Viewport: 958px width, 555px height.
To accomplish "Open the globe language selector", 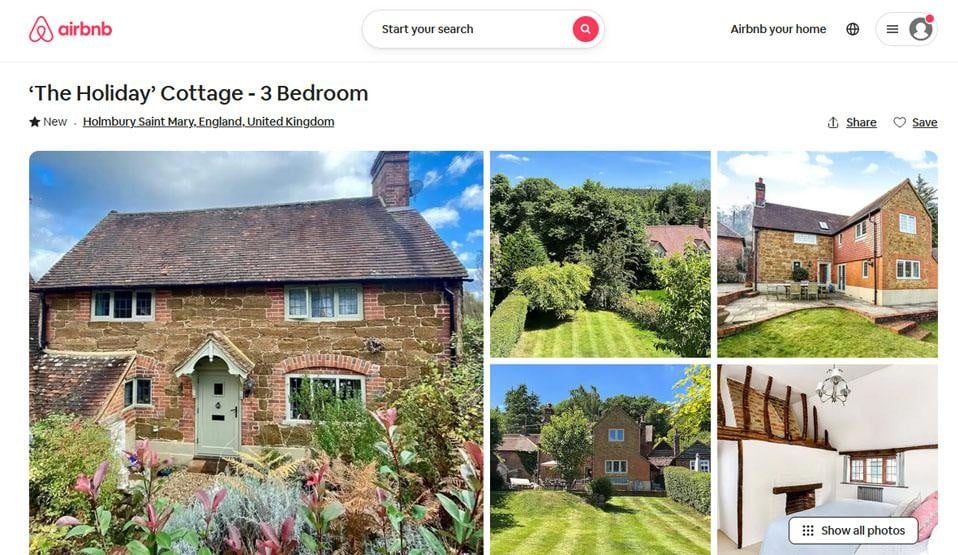I will click(x=852, y=29).
